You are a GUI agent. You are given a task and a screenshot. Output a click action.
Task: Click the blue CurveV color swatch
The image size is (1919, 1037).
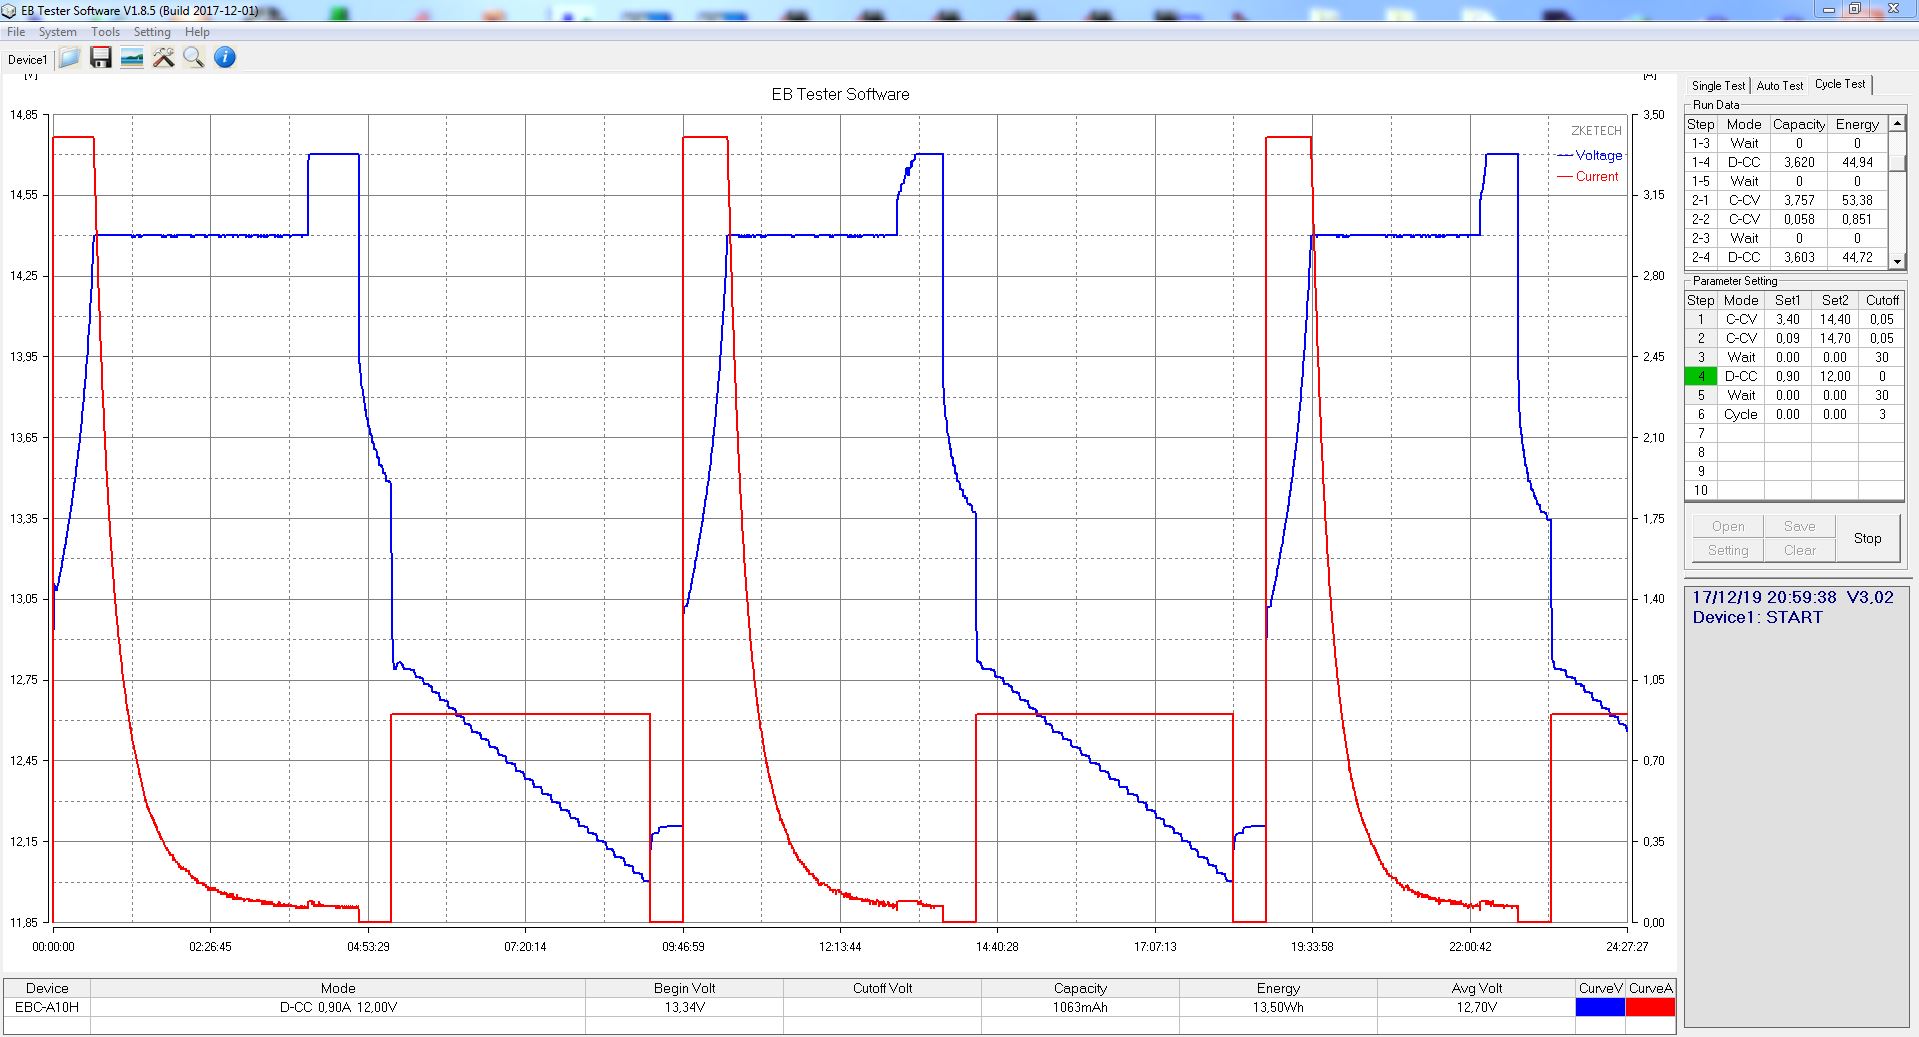pos(1600,1007)
